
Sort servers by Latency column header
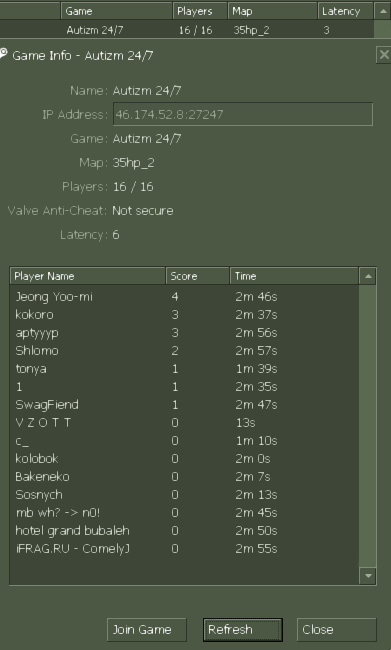(x=345, y=11)
